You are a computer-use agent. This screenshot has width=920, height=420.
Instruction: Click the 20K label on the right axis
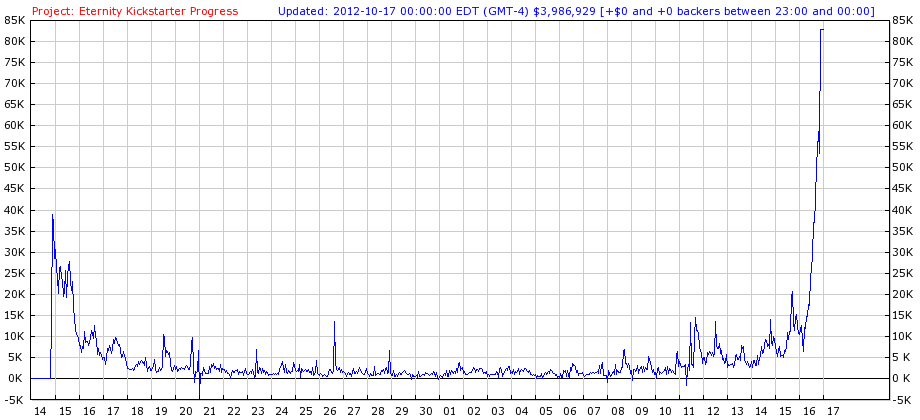coord(900,294)
